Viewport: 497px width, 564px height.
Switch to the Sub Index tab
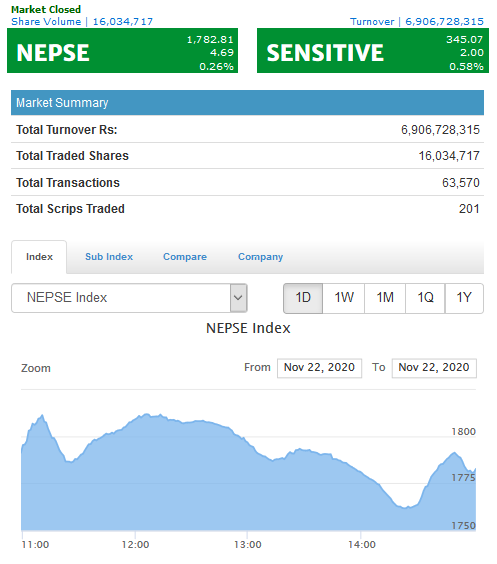tap(109, 257)
